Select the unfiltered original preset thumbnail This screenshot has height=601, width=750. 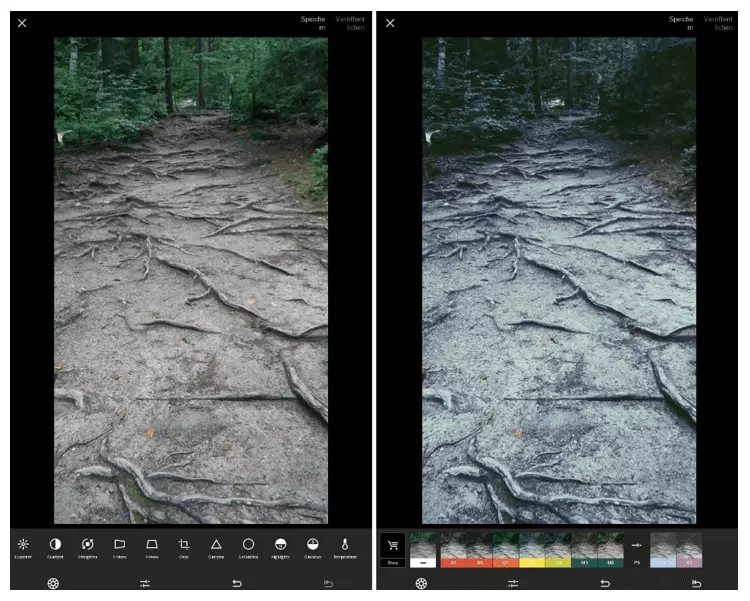423,549
